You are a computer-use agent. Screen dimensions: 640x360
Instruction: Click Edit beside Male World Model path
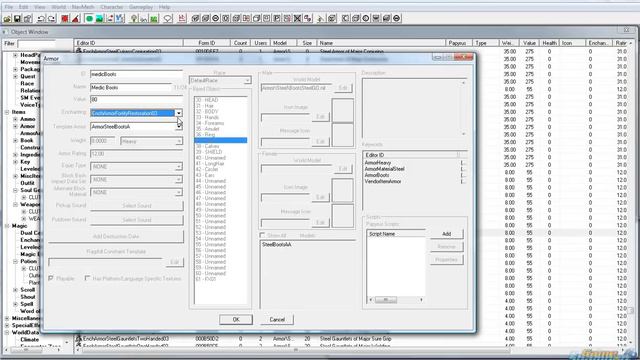tap(343, 88)
